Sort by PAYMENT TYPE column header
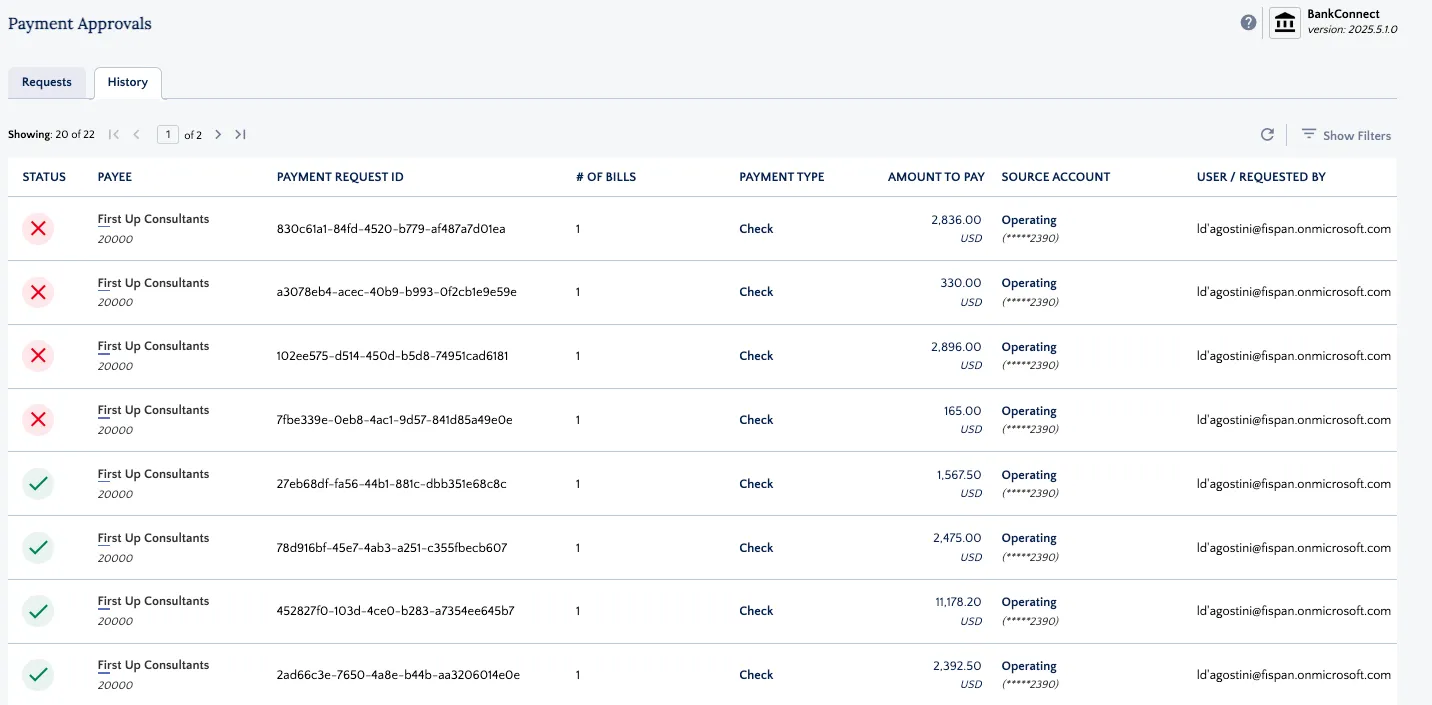The image size is (1432, 705). (782, 177)
